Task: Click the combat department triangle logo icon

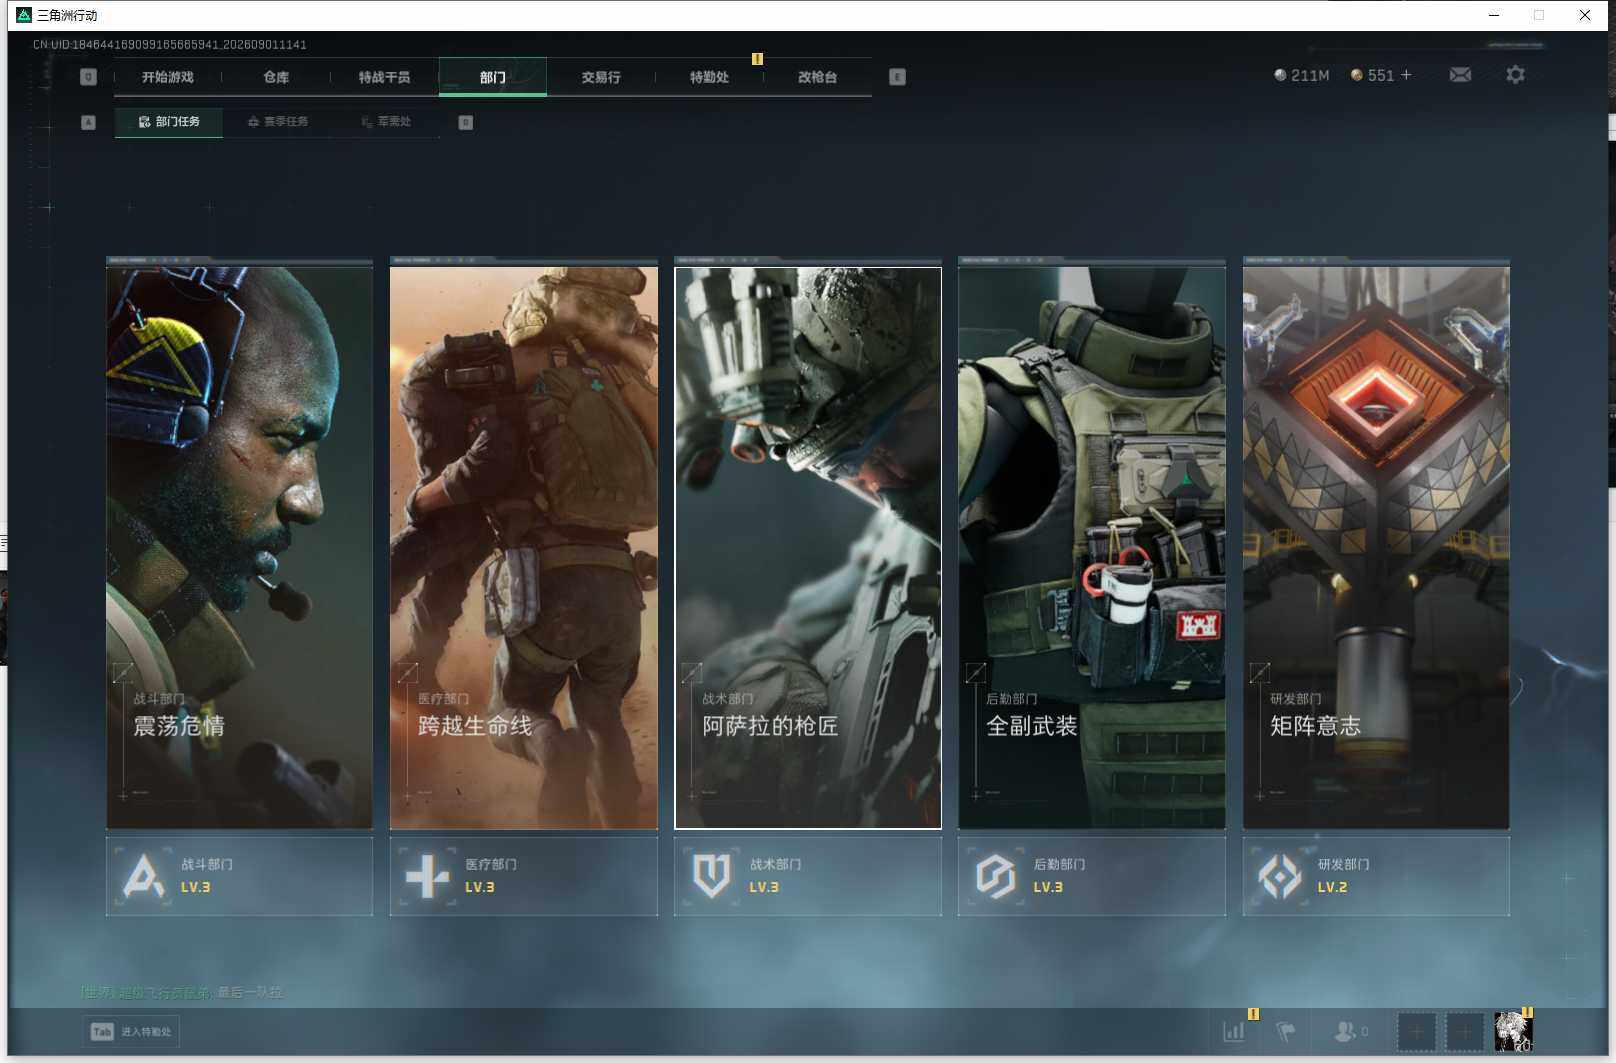Action: point(143,876)
